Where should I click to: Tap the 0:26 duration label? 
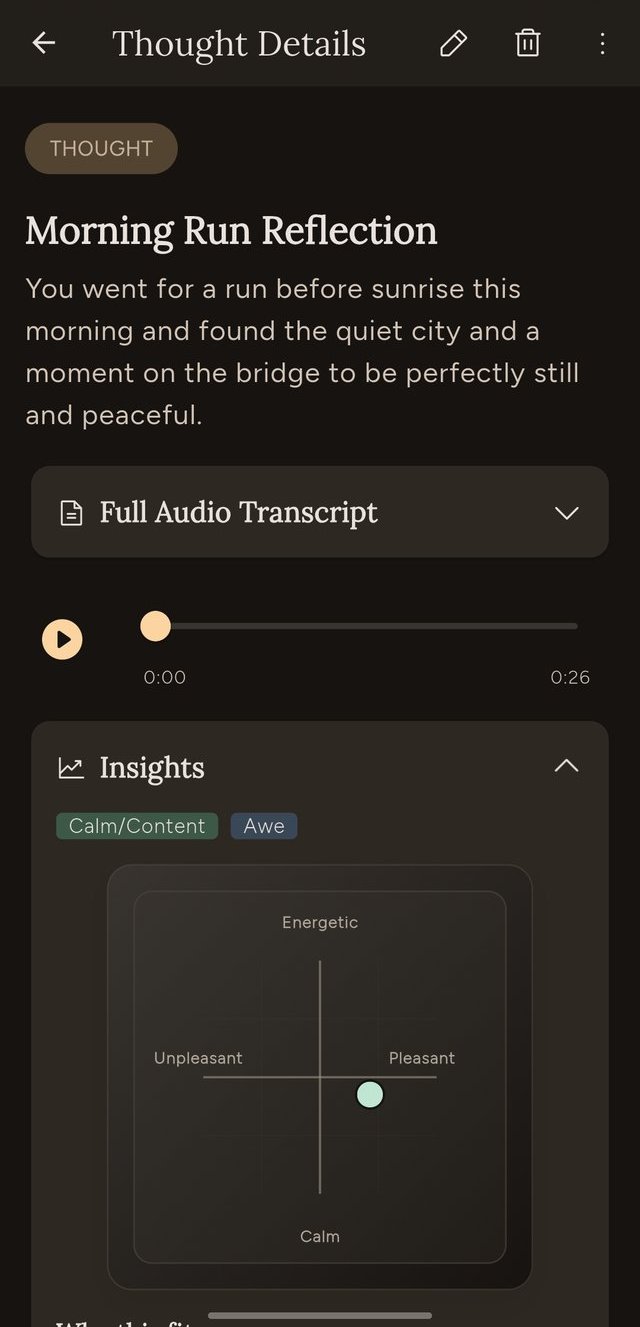coord(570,677)
